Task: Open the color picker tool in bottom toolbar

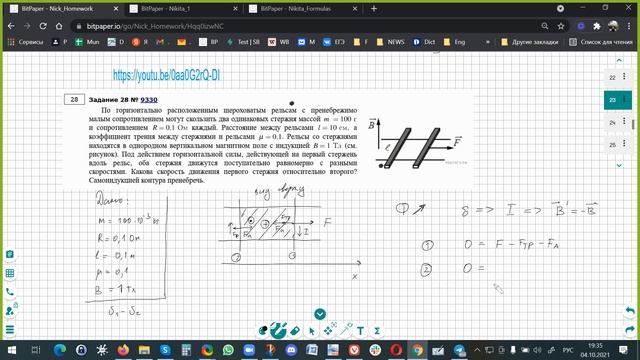Action: pos(263,330)
